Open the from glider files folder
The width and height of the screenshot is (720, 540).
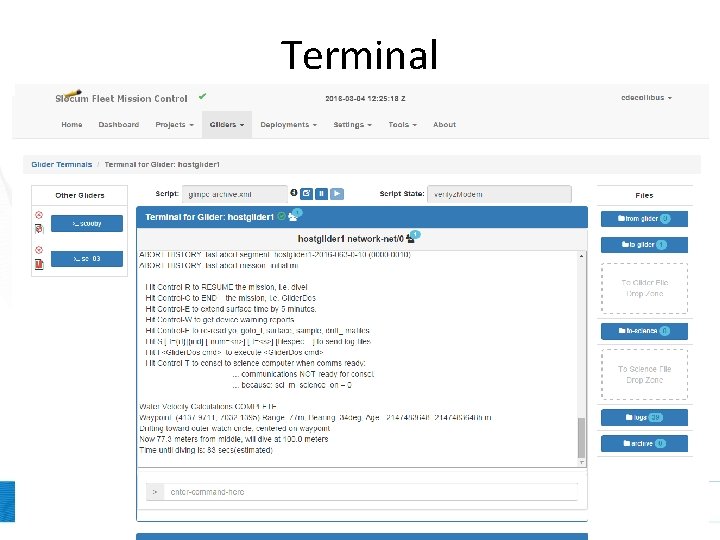(x=644, y=219)
